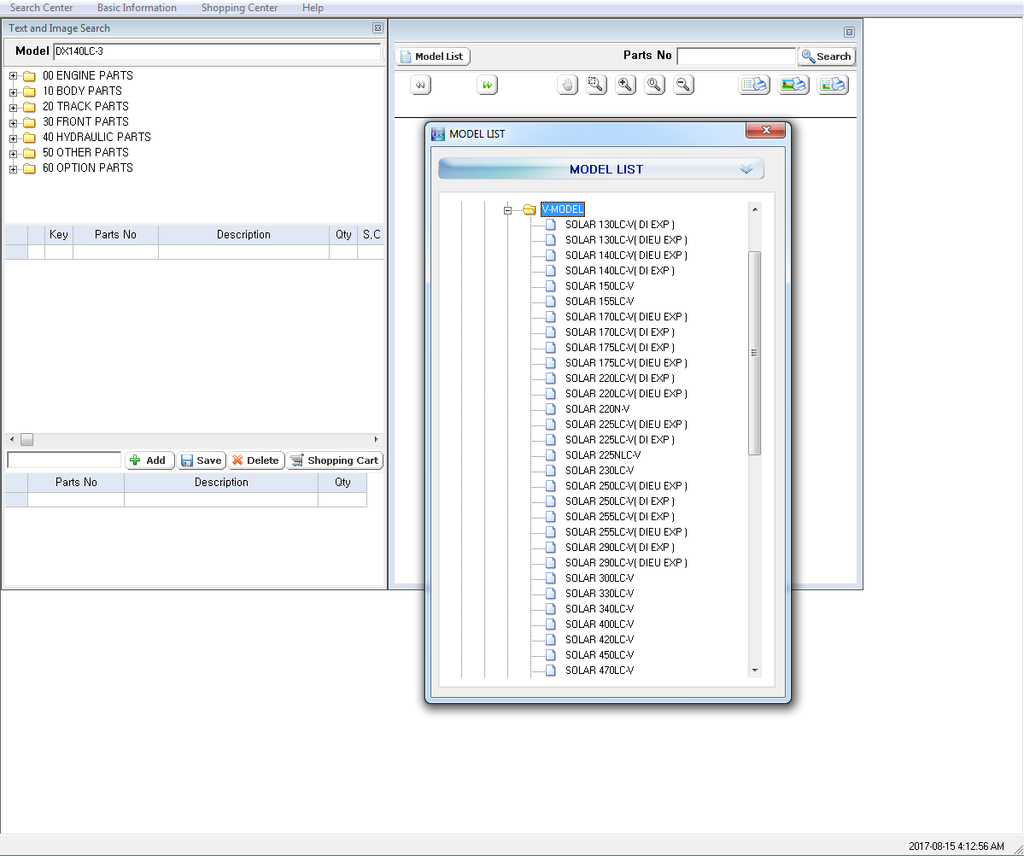Image resolution: width=1024 pixels, height=856 pixels.
Task: Select SOLAR 290LC-V( DIEU EXP ) model
Action: (x=626, y=563)
